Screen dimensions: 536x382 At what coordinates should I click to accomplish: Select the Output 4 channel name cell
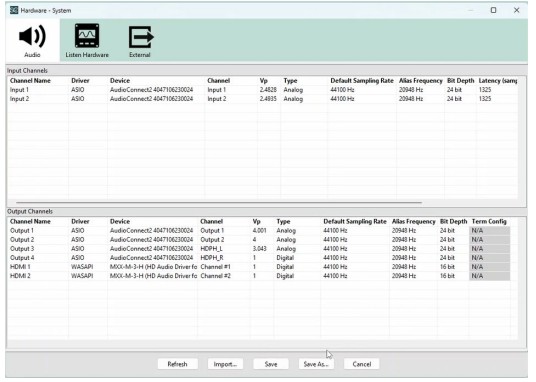(x=22, y=258)
